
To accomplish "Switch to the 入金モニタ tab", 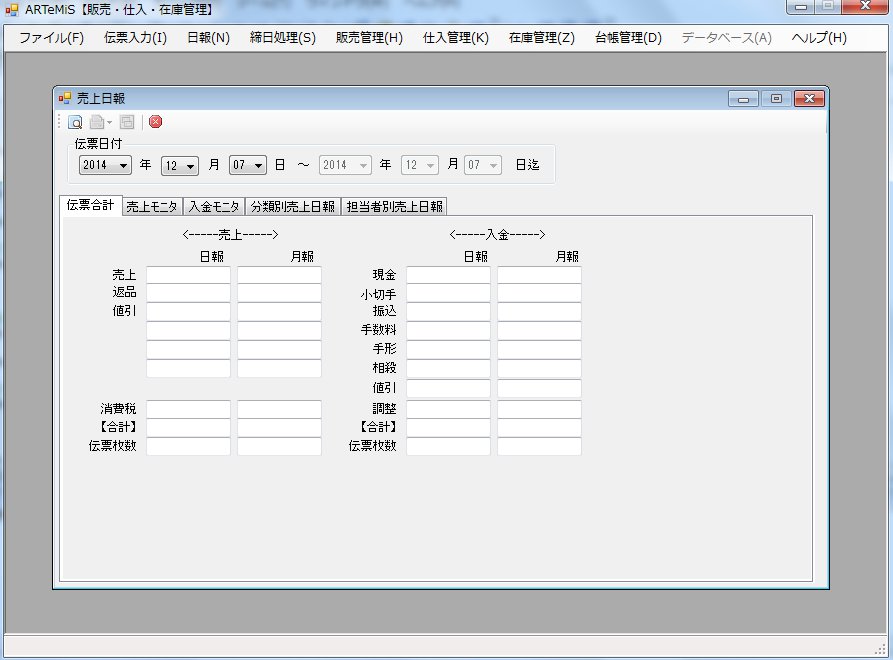I will click(214, 207).
